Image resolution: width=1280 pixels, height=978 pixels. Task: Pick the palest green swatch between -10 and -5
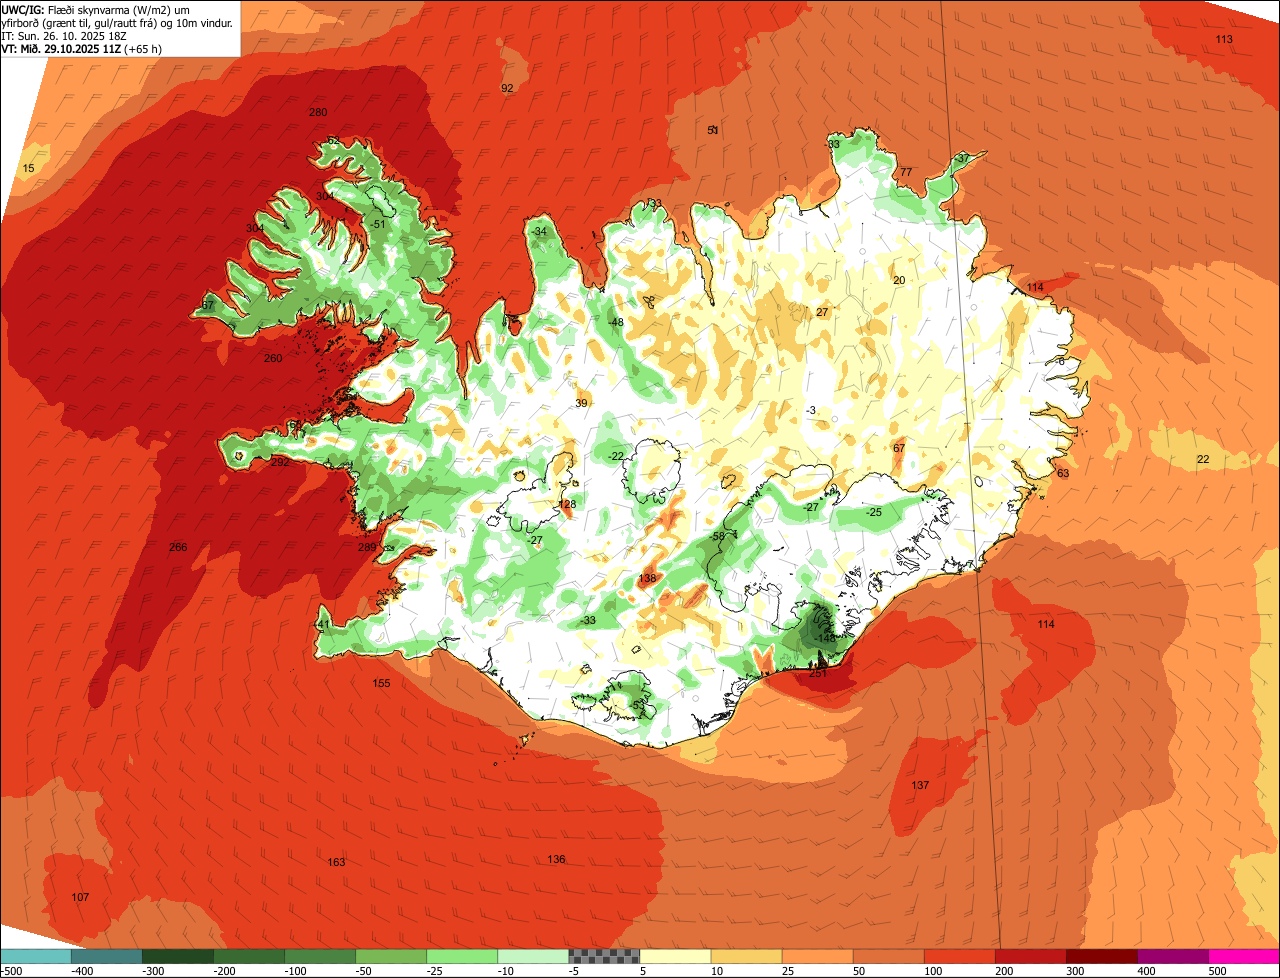pos(532,956)
